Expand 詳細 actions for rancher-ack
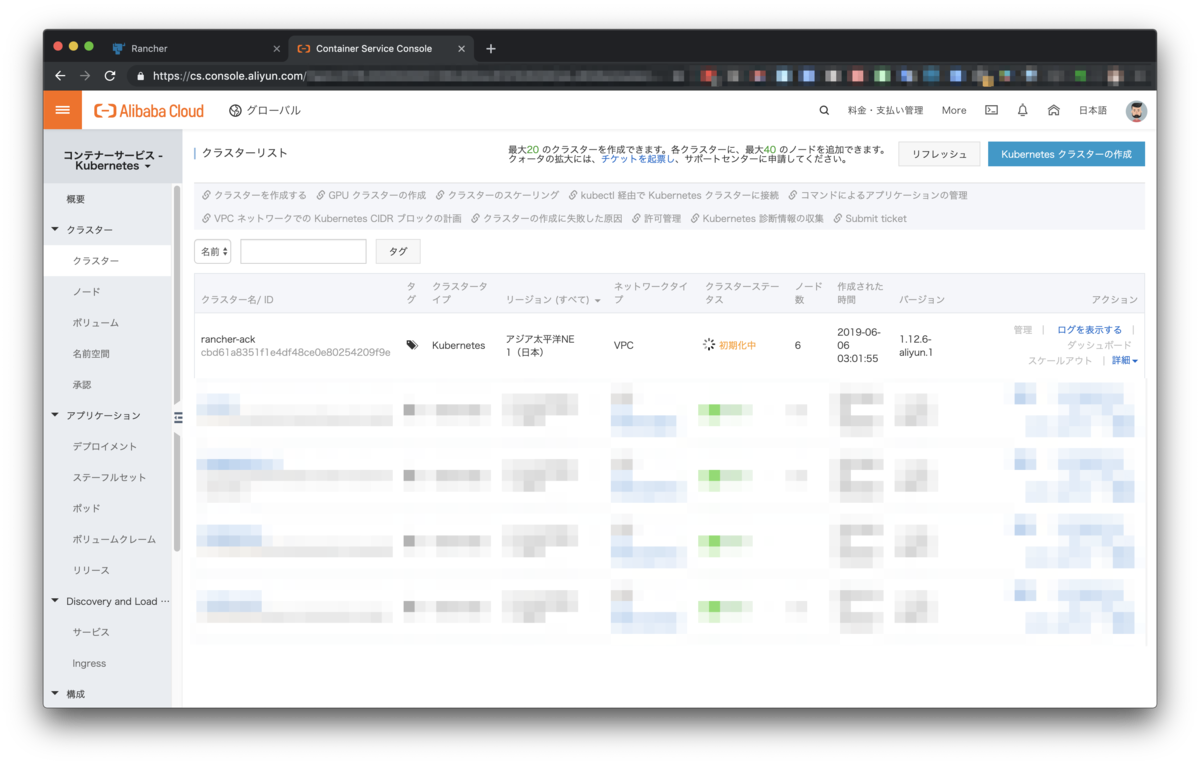Viewport: 1200px width, 765px height. [1125, 360]
